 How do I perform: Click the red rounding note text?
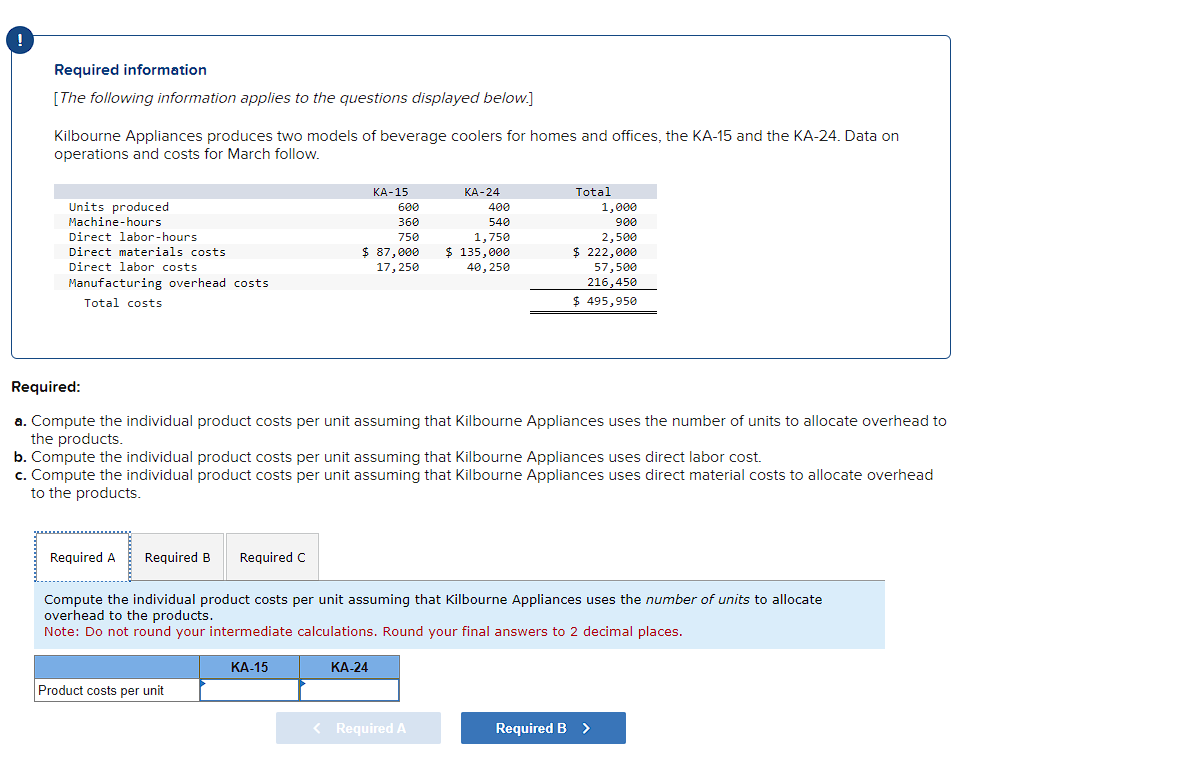[363, 631]
